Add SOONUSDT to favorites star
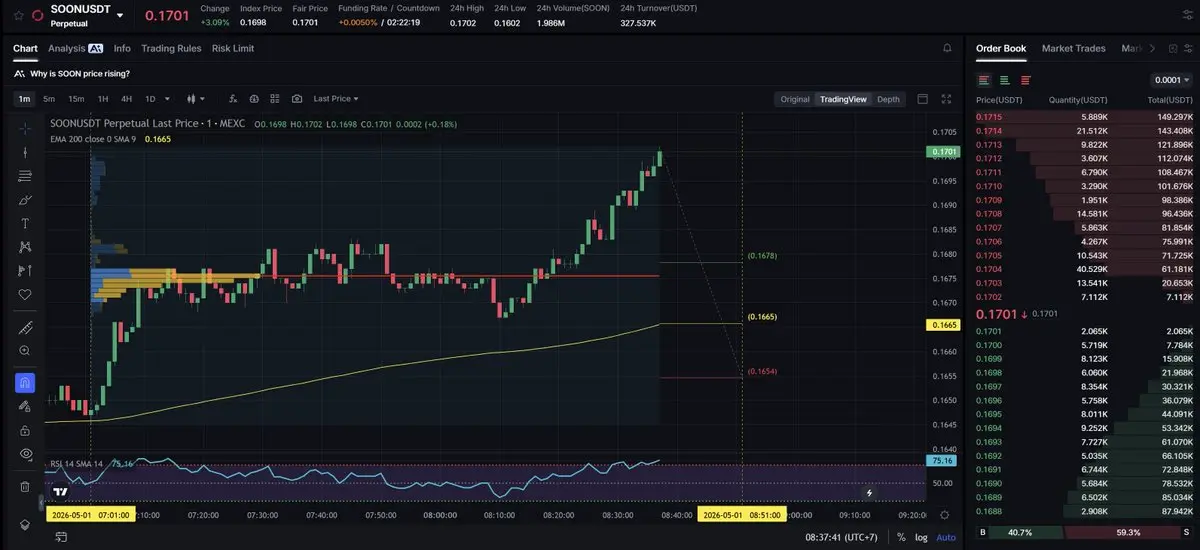Viewport: 1200px width, 550px height. coord(18,16)
